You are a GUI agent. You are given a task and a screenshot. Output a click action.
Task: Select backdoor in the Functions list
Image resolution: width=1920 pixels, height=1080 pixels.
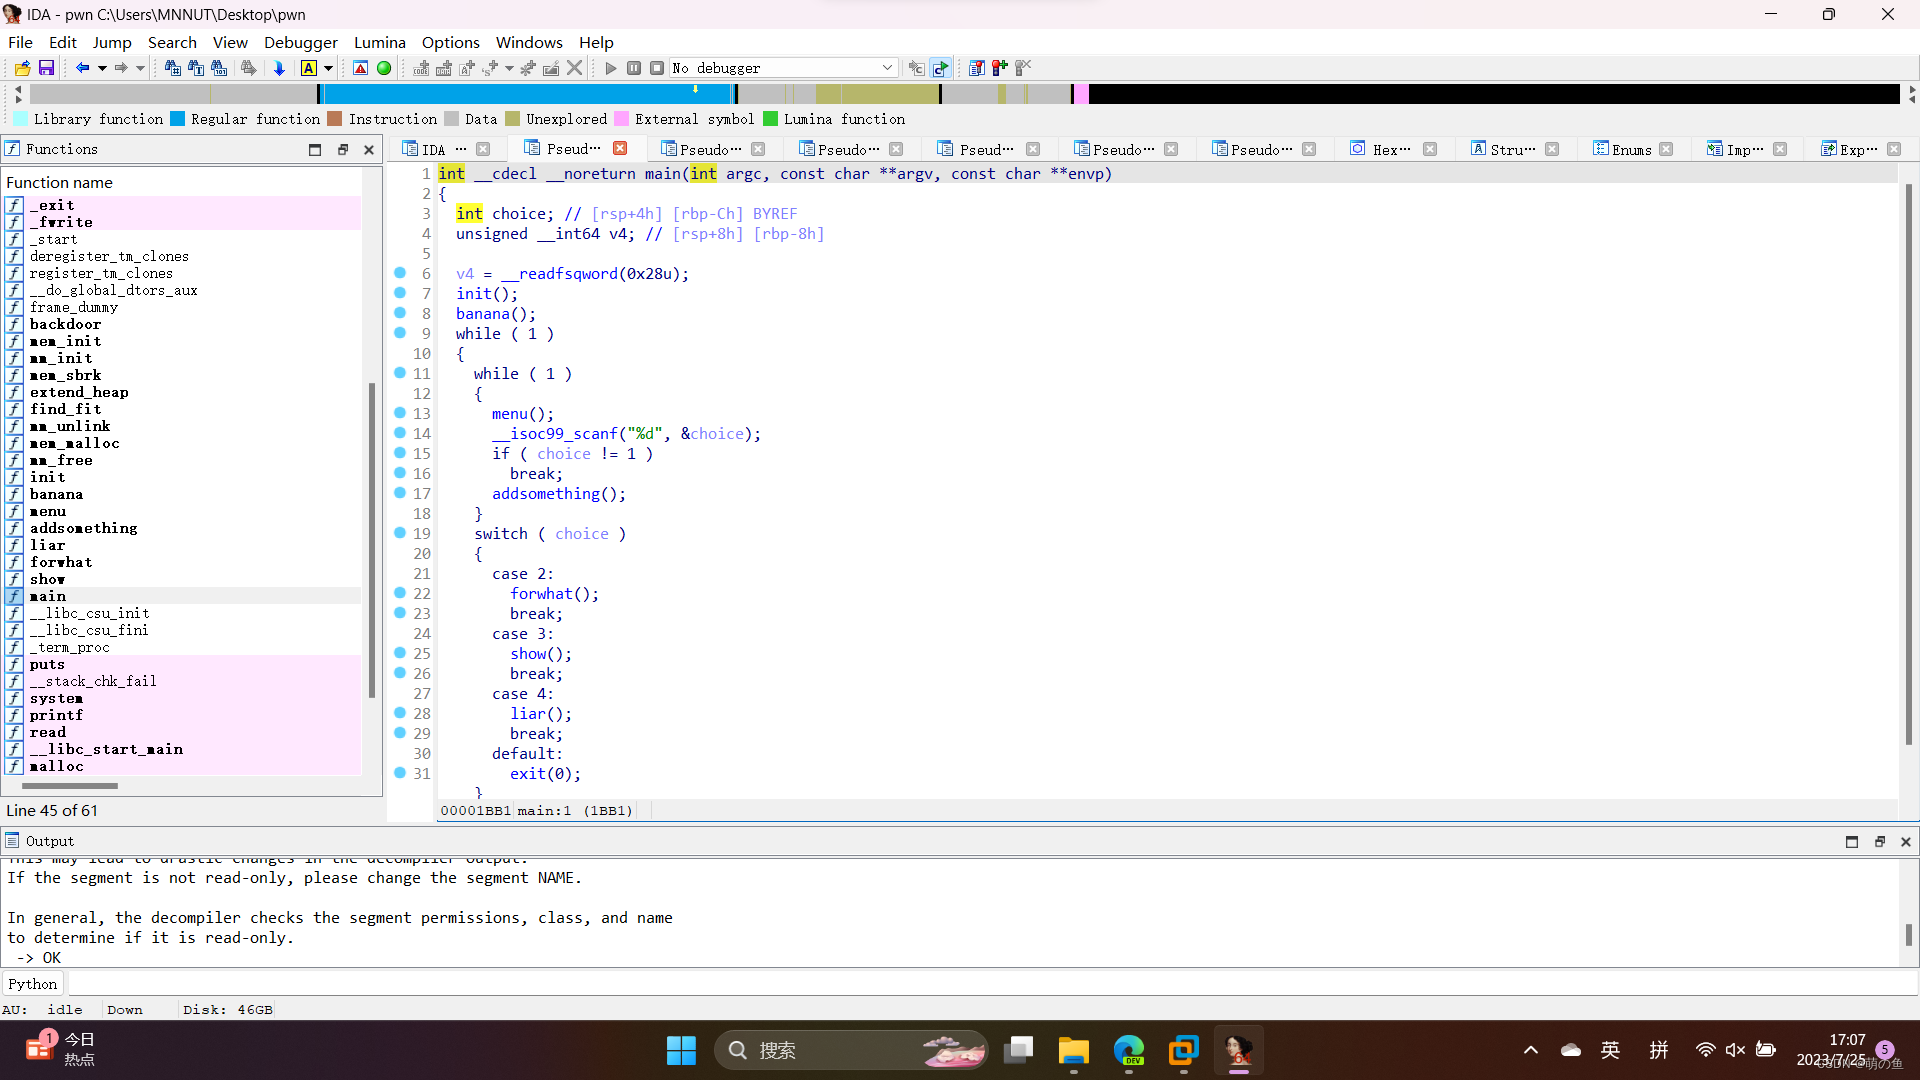[65, 324]
